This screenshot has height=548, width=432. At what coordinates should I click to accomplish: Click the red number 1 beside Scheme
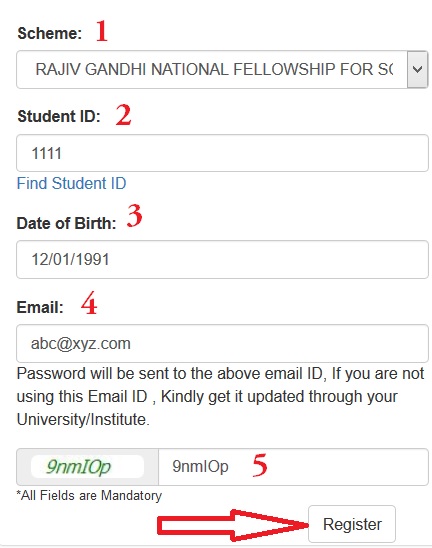[x=102, y=31]
